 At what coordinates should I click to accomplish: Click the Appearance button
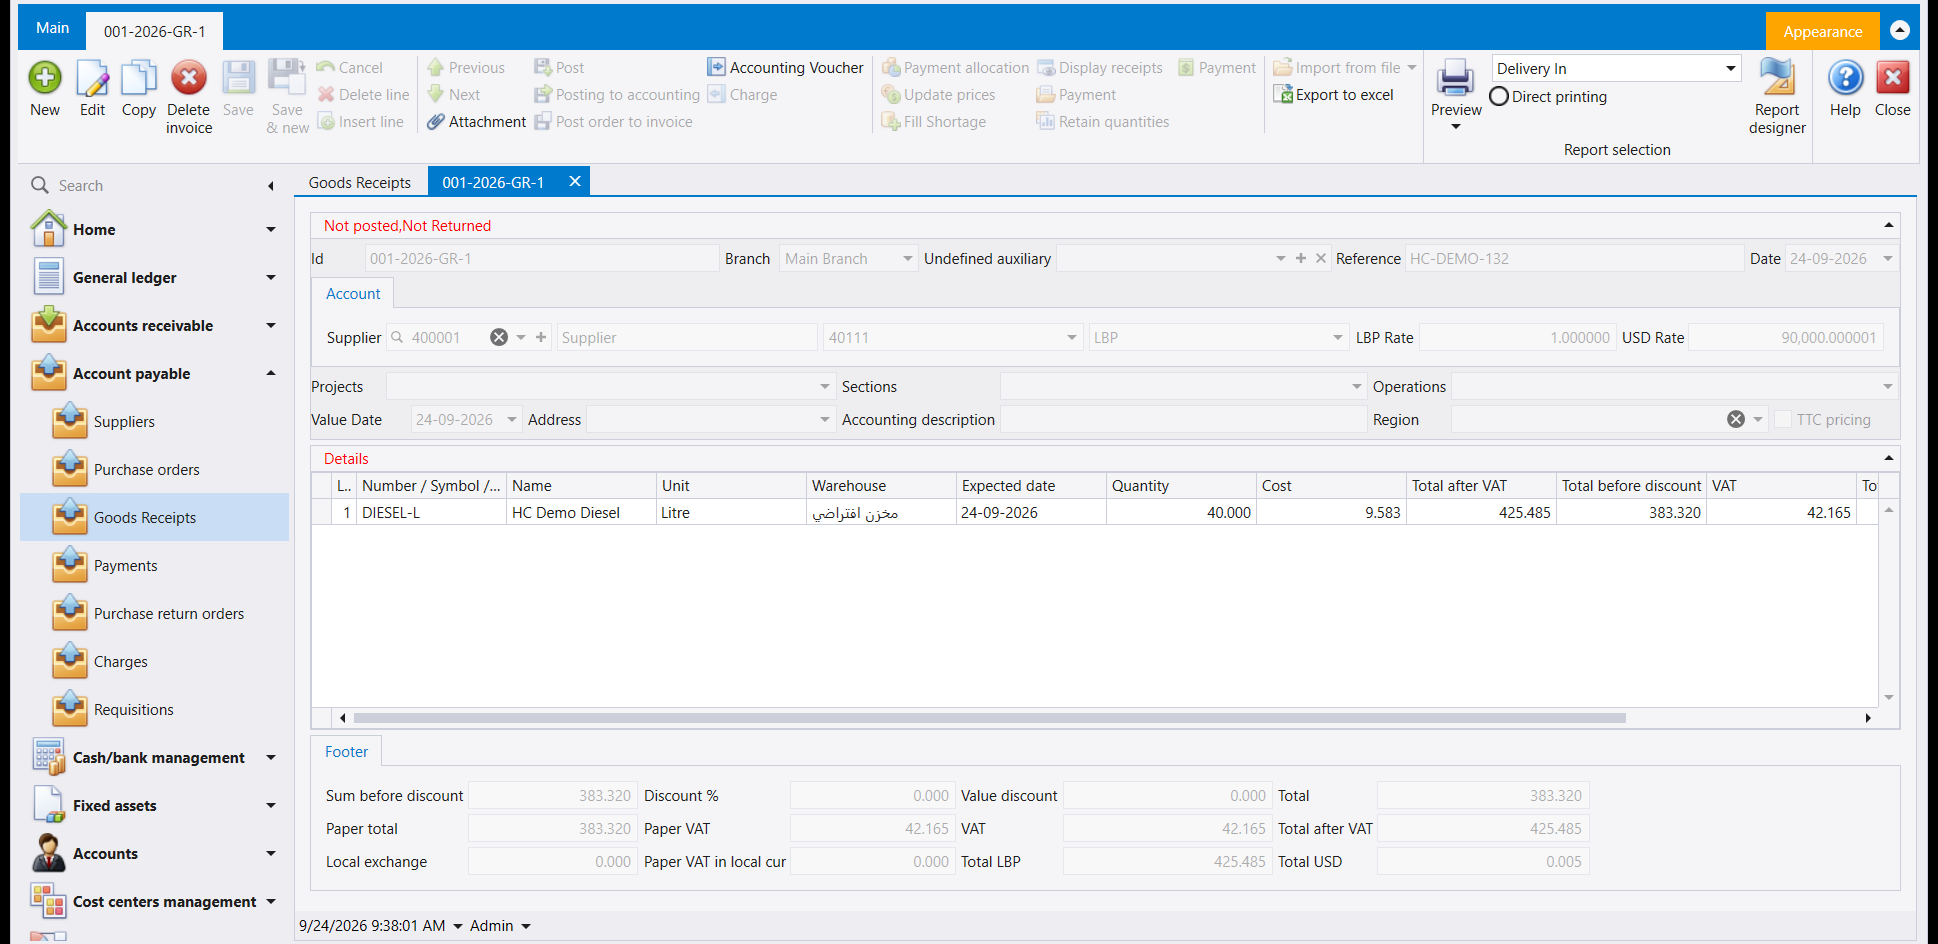(1822, 31)
